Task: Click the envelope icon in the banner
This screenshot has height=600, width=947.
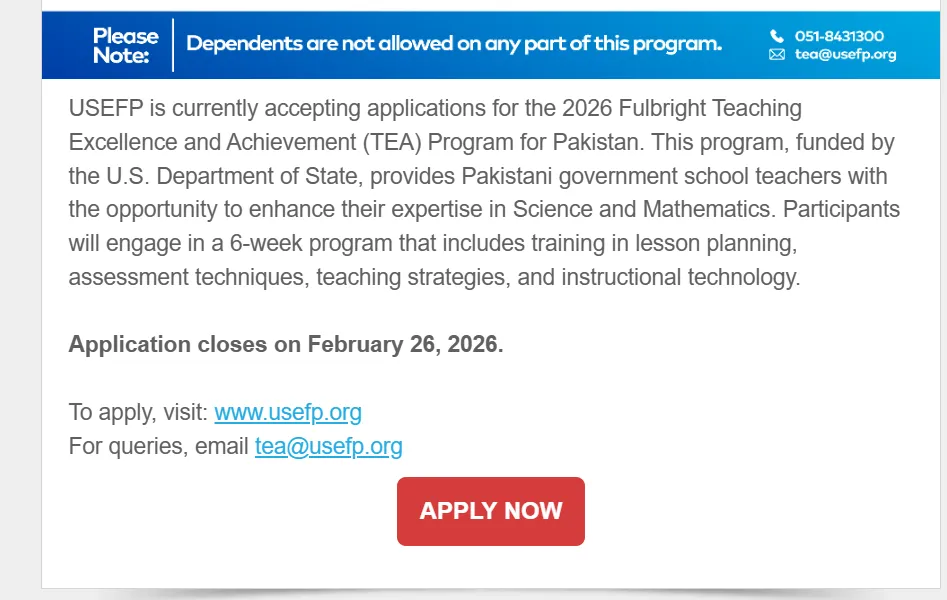Action: (x=777, y=55)
